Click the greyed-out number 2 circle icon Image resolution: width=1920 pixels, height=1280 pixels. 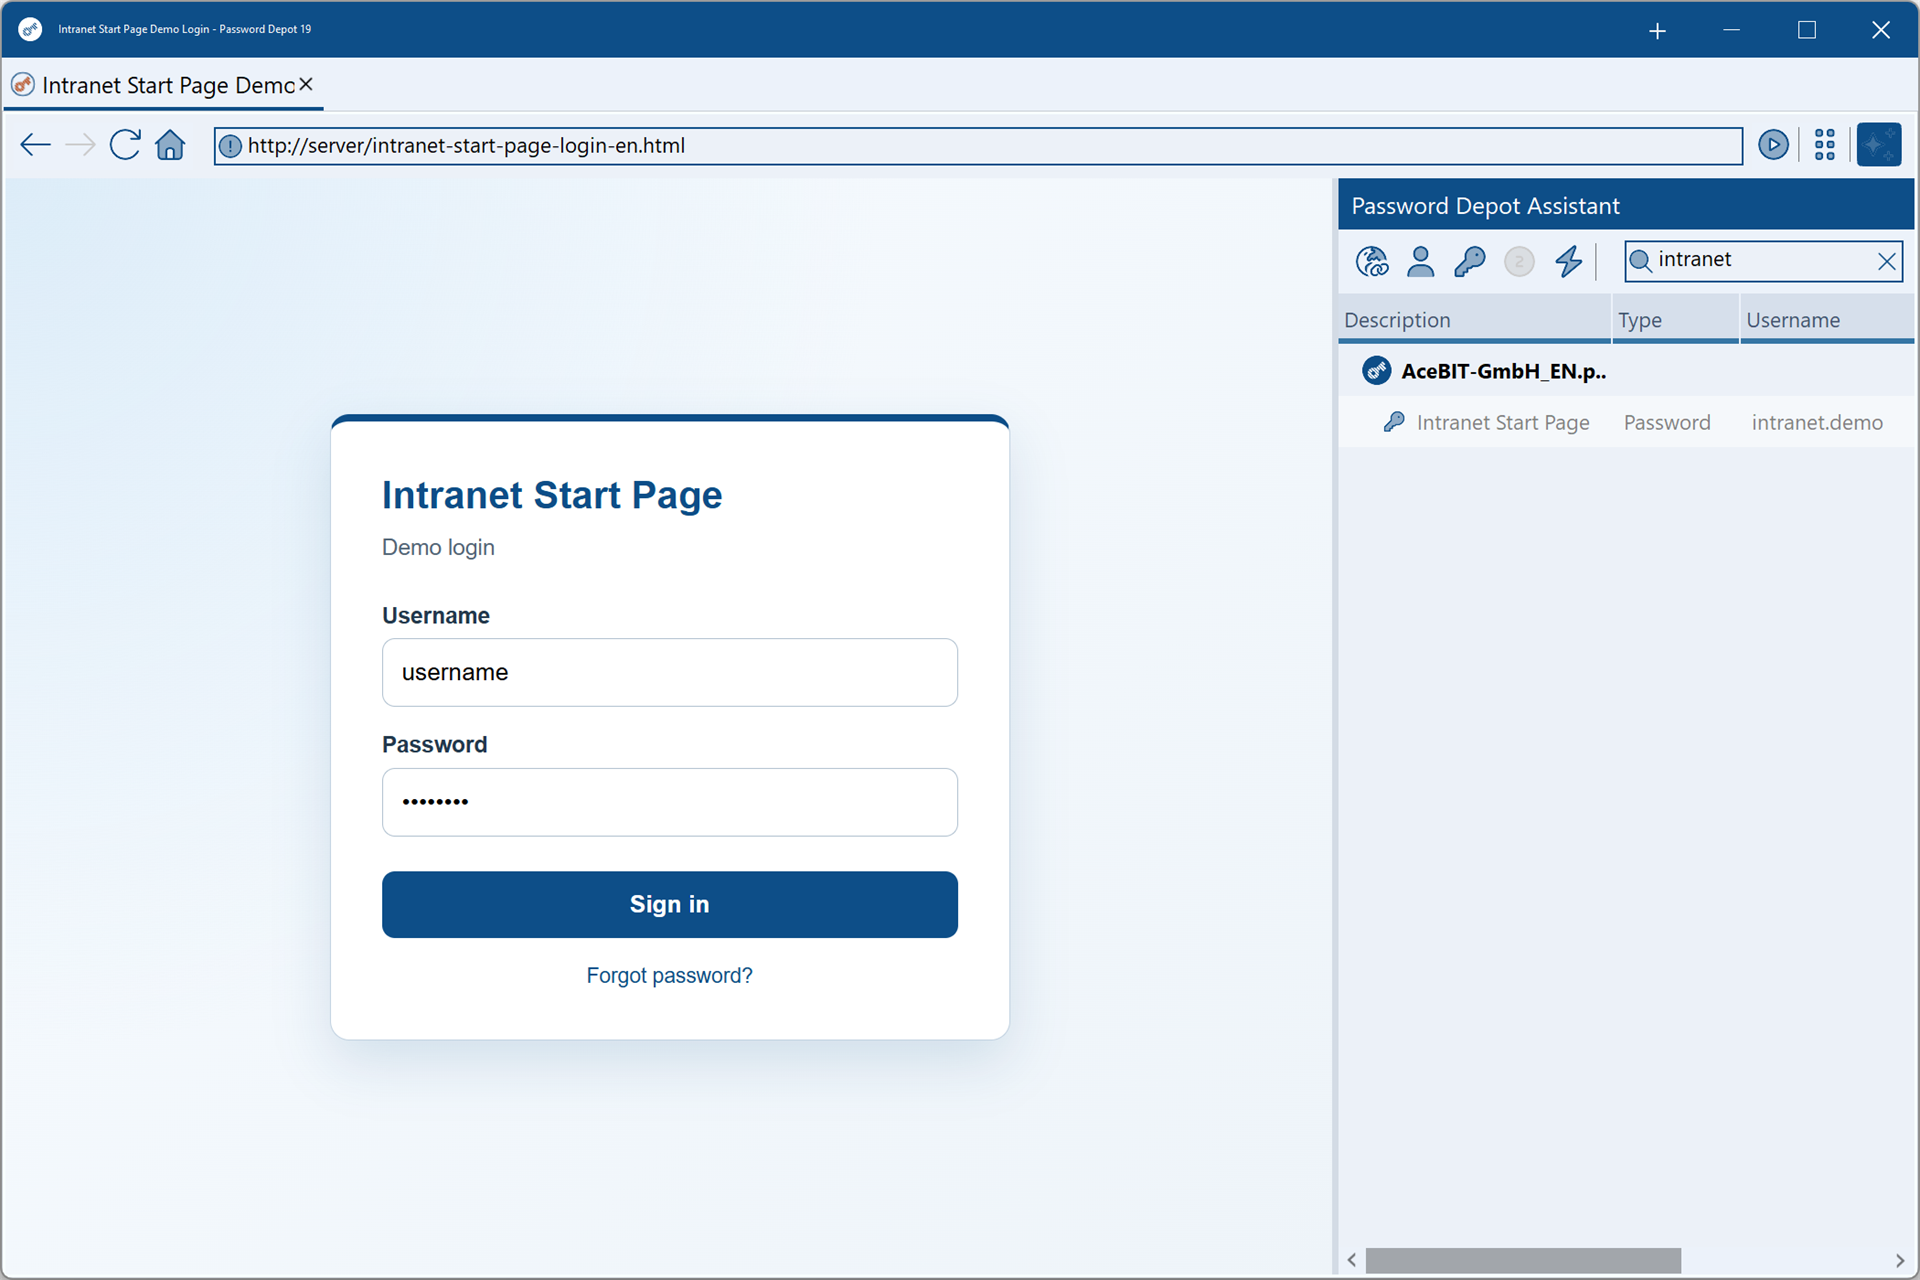1519,262
